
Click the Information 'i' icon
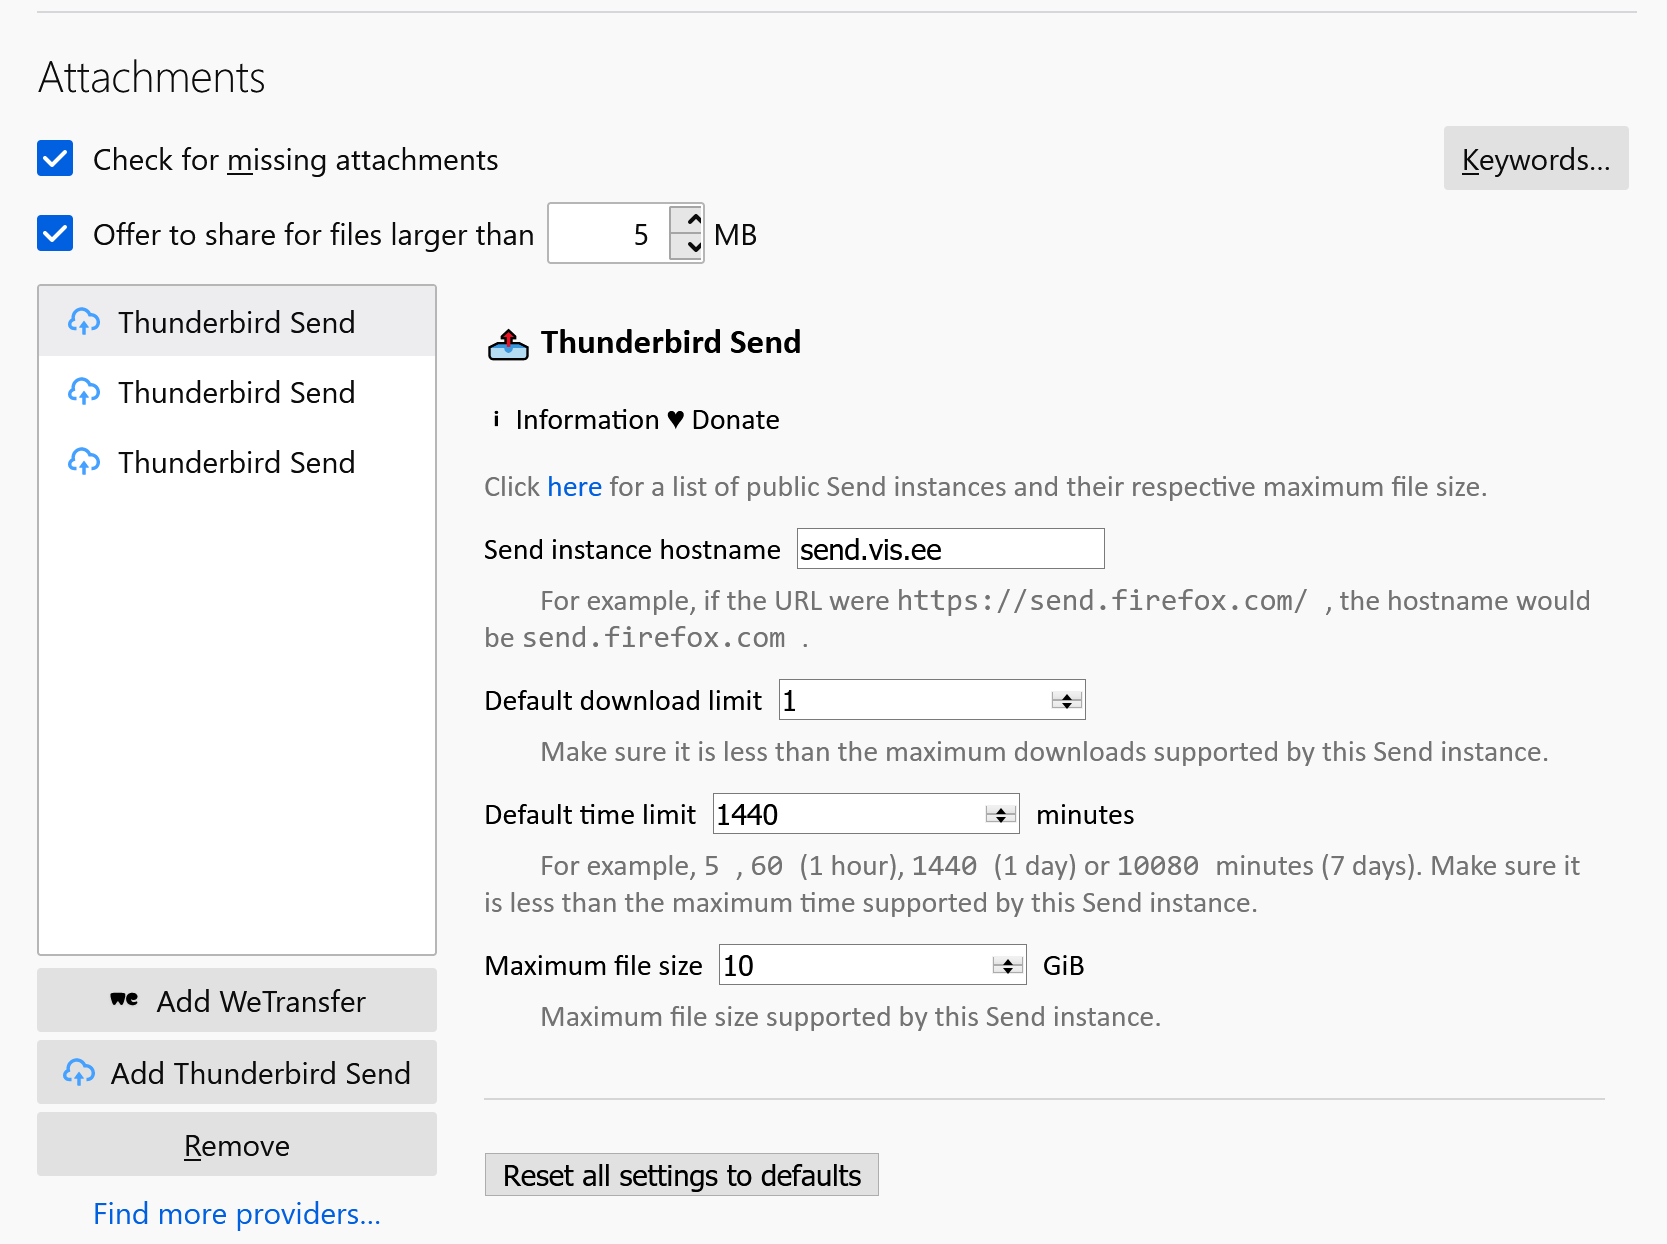[x=496, y=419]
